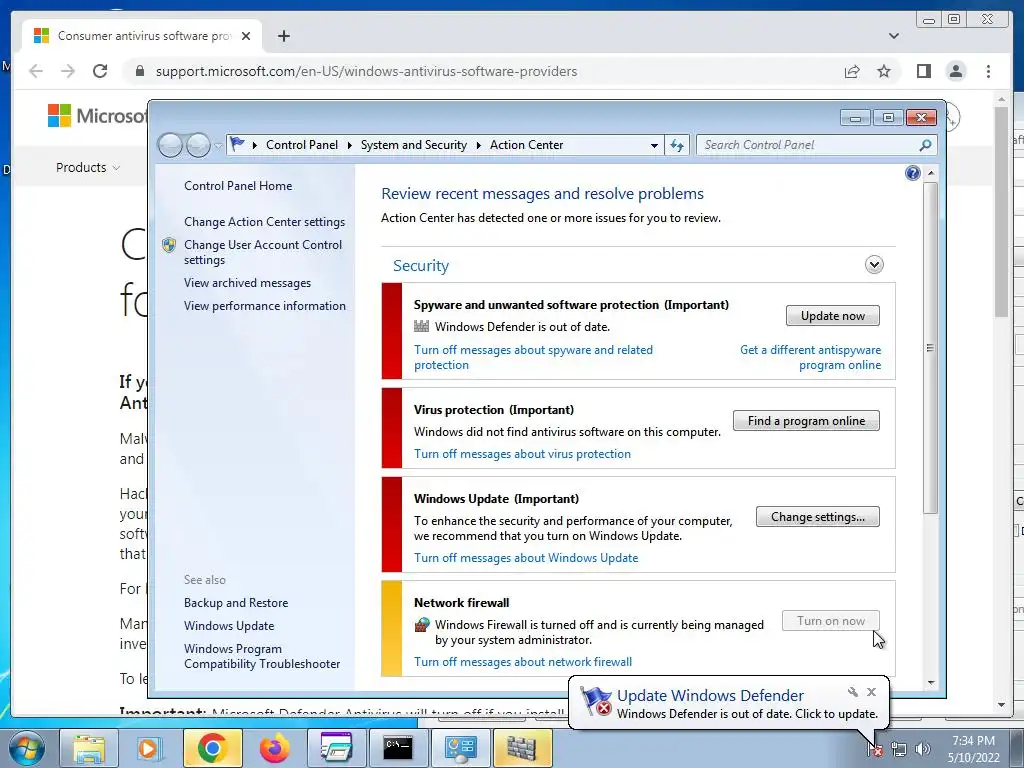Open a new Chrome tab
Screen dimensions: 1024x768
tap(283, 36)
